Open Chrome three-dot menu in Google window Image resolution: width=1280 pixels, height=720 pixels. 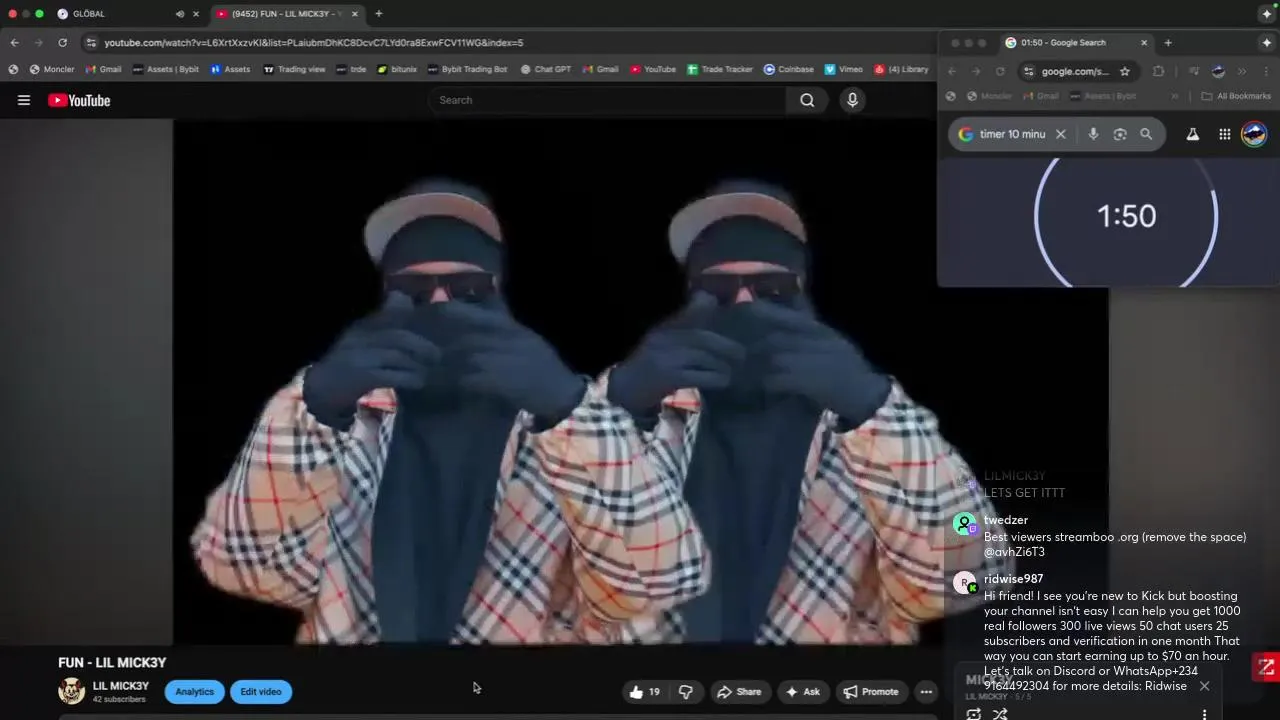[1266, 71]
